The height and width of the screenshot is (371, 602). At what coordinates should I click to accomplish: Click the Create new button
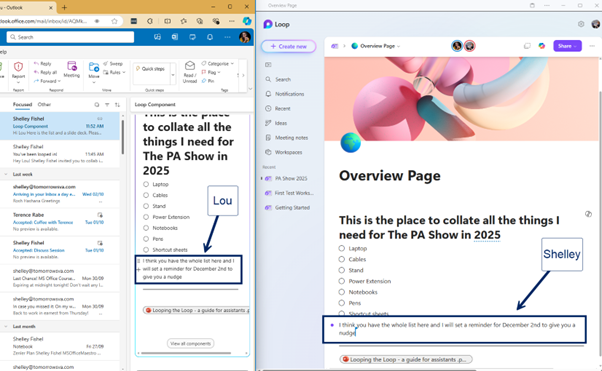288,46
